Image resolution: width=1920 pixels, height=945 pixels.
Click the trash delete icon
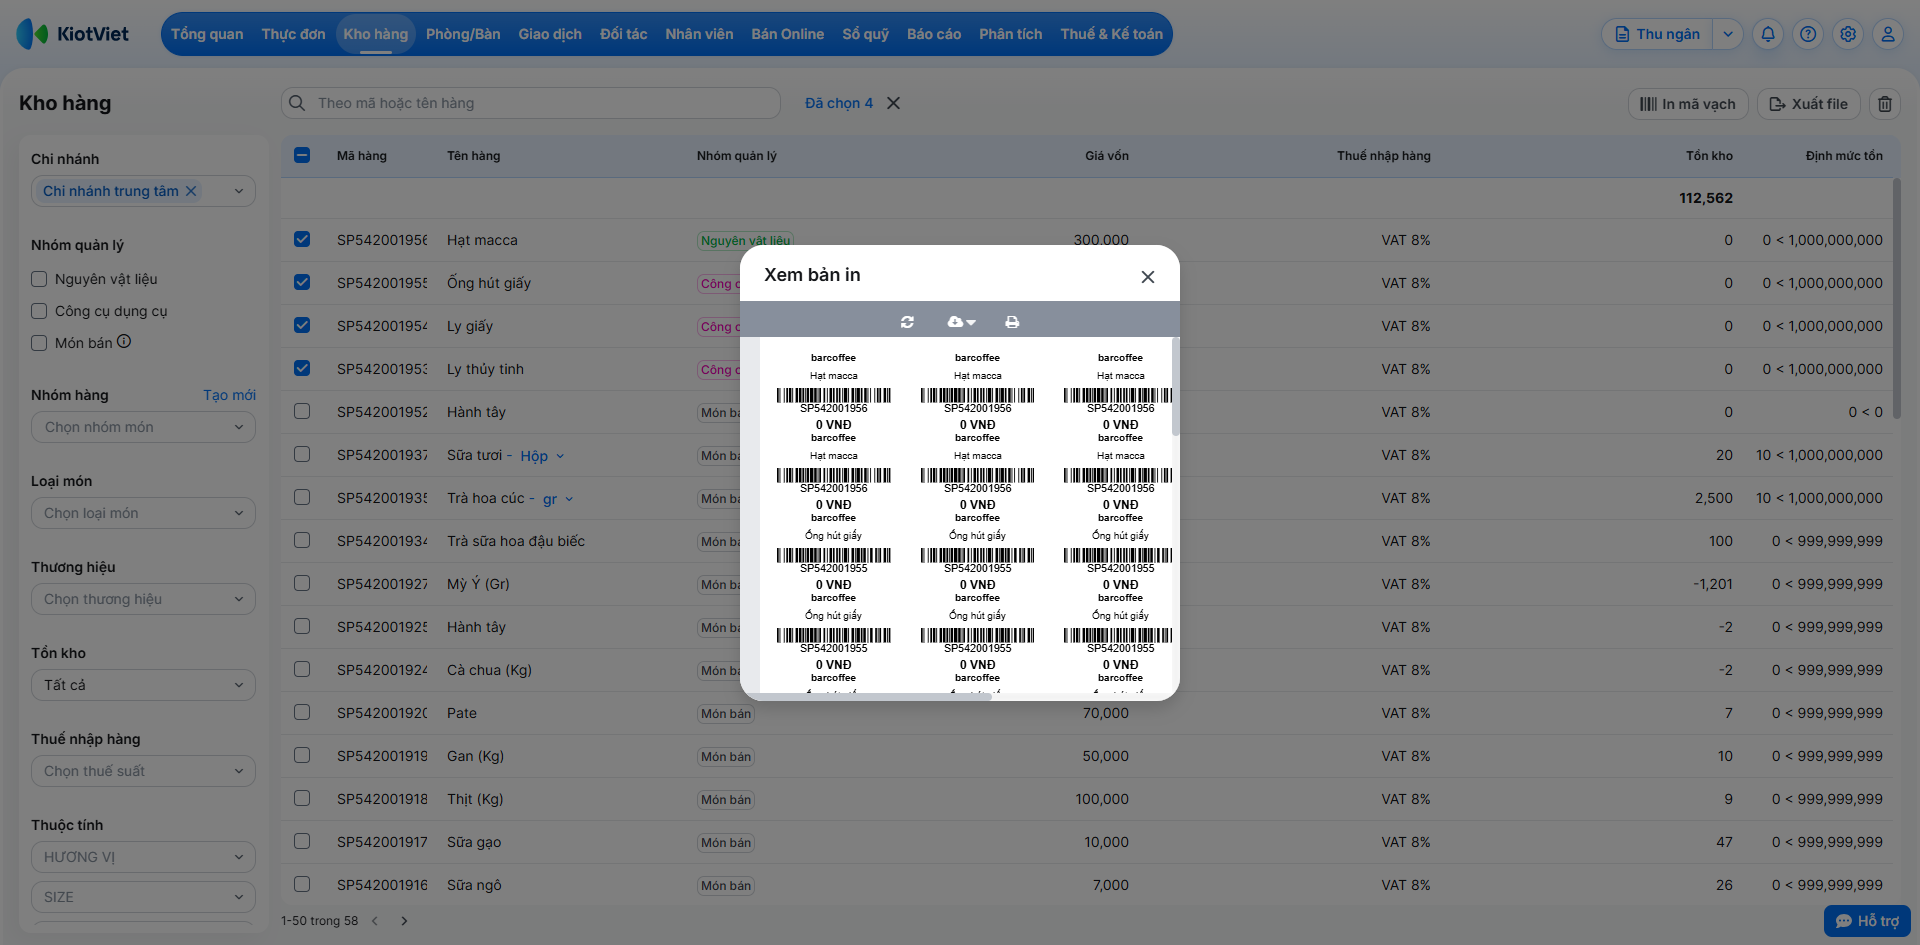[x=1885, y=104]
